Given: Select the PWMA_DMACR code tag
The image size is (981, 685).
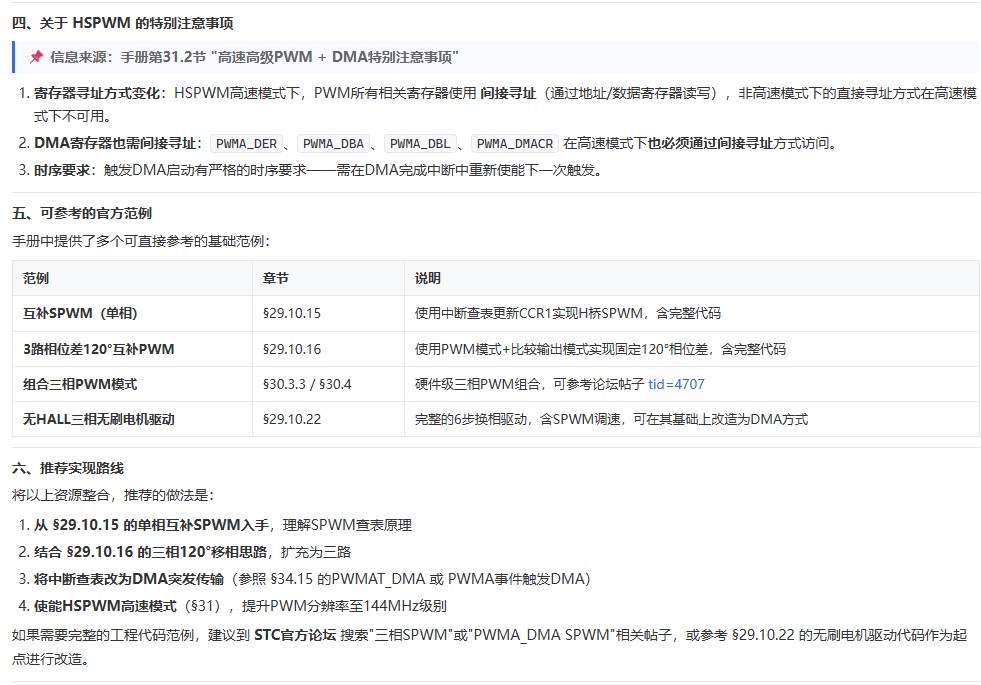Looking at the screenshot, I should [x=515, y=143].
